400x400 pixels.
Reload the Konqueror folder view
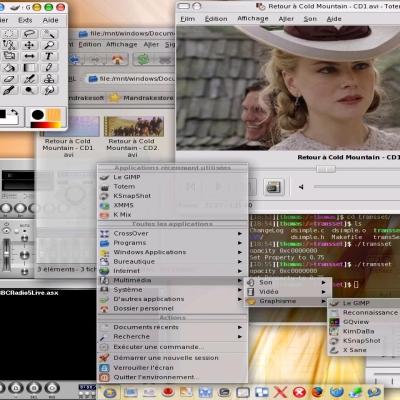tap(143, 60)
